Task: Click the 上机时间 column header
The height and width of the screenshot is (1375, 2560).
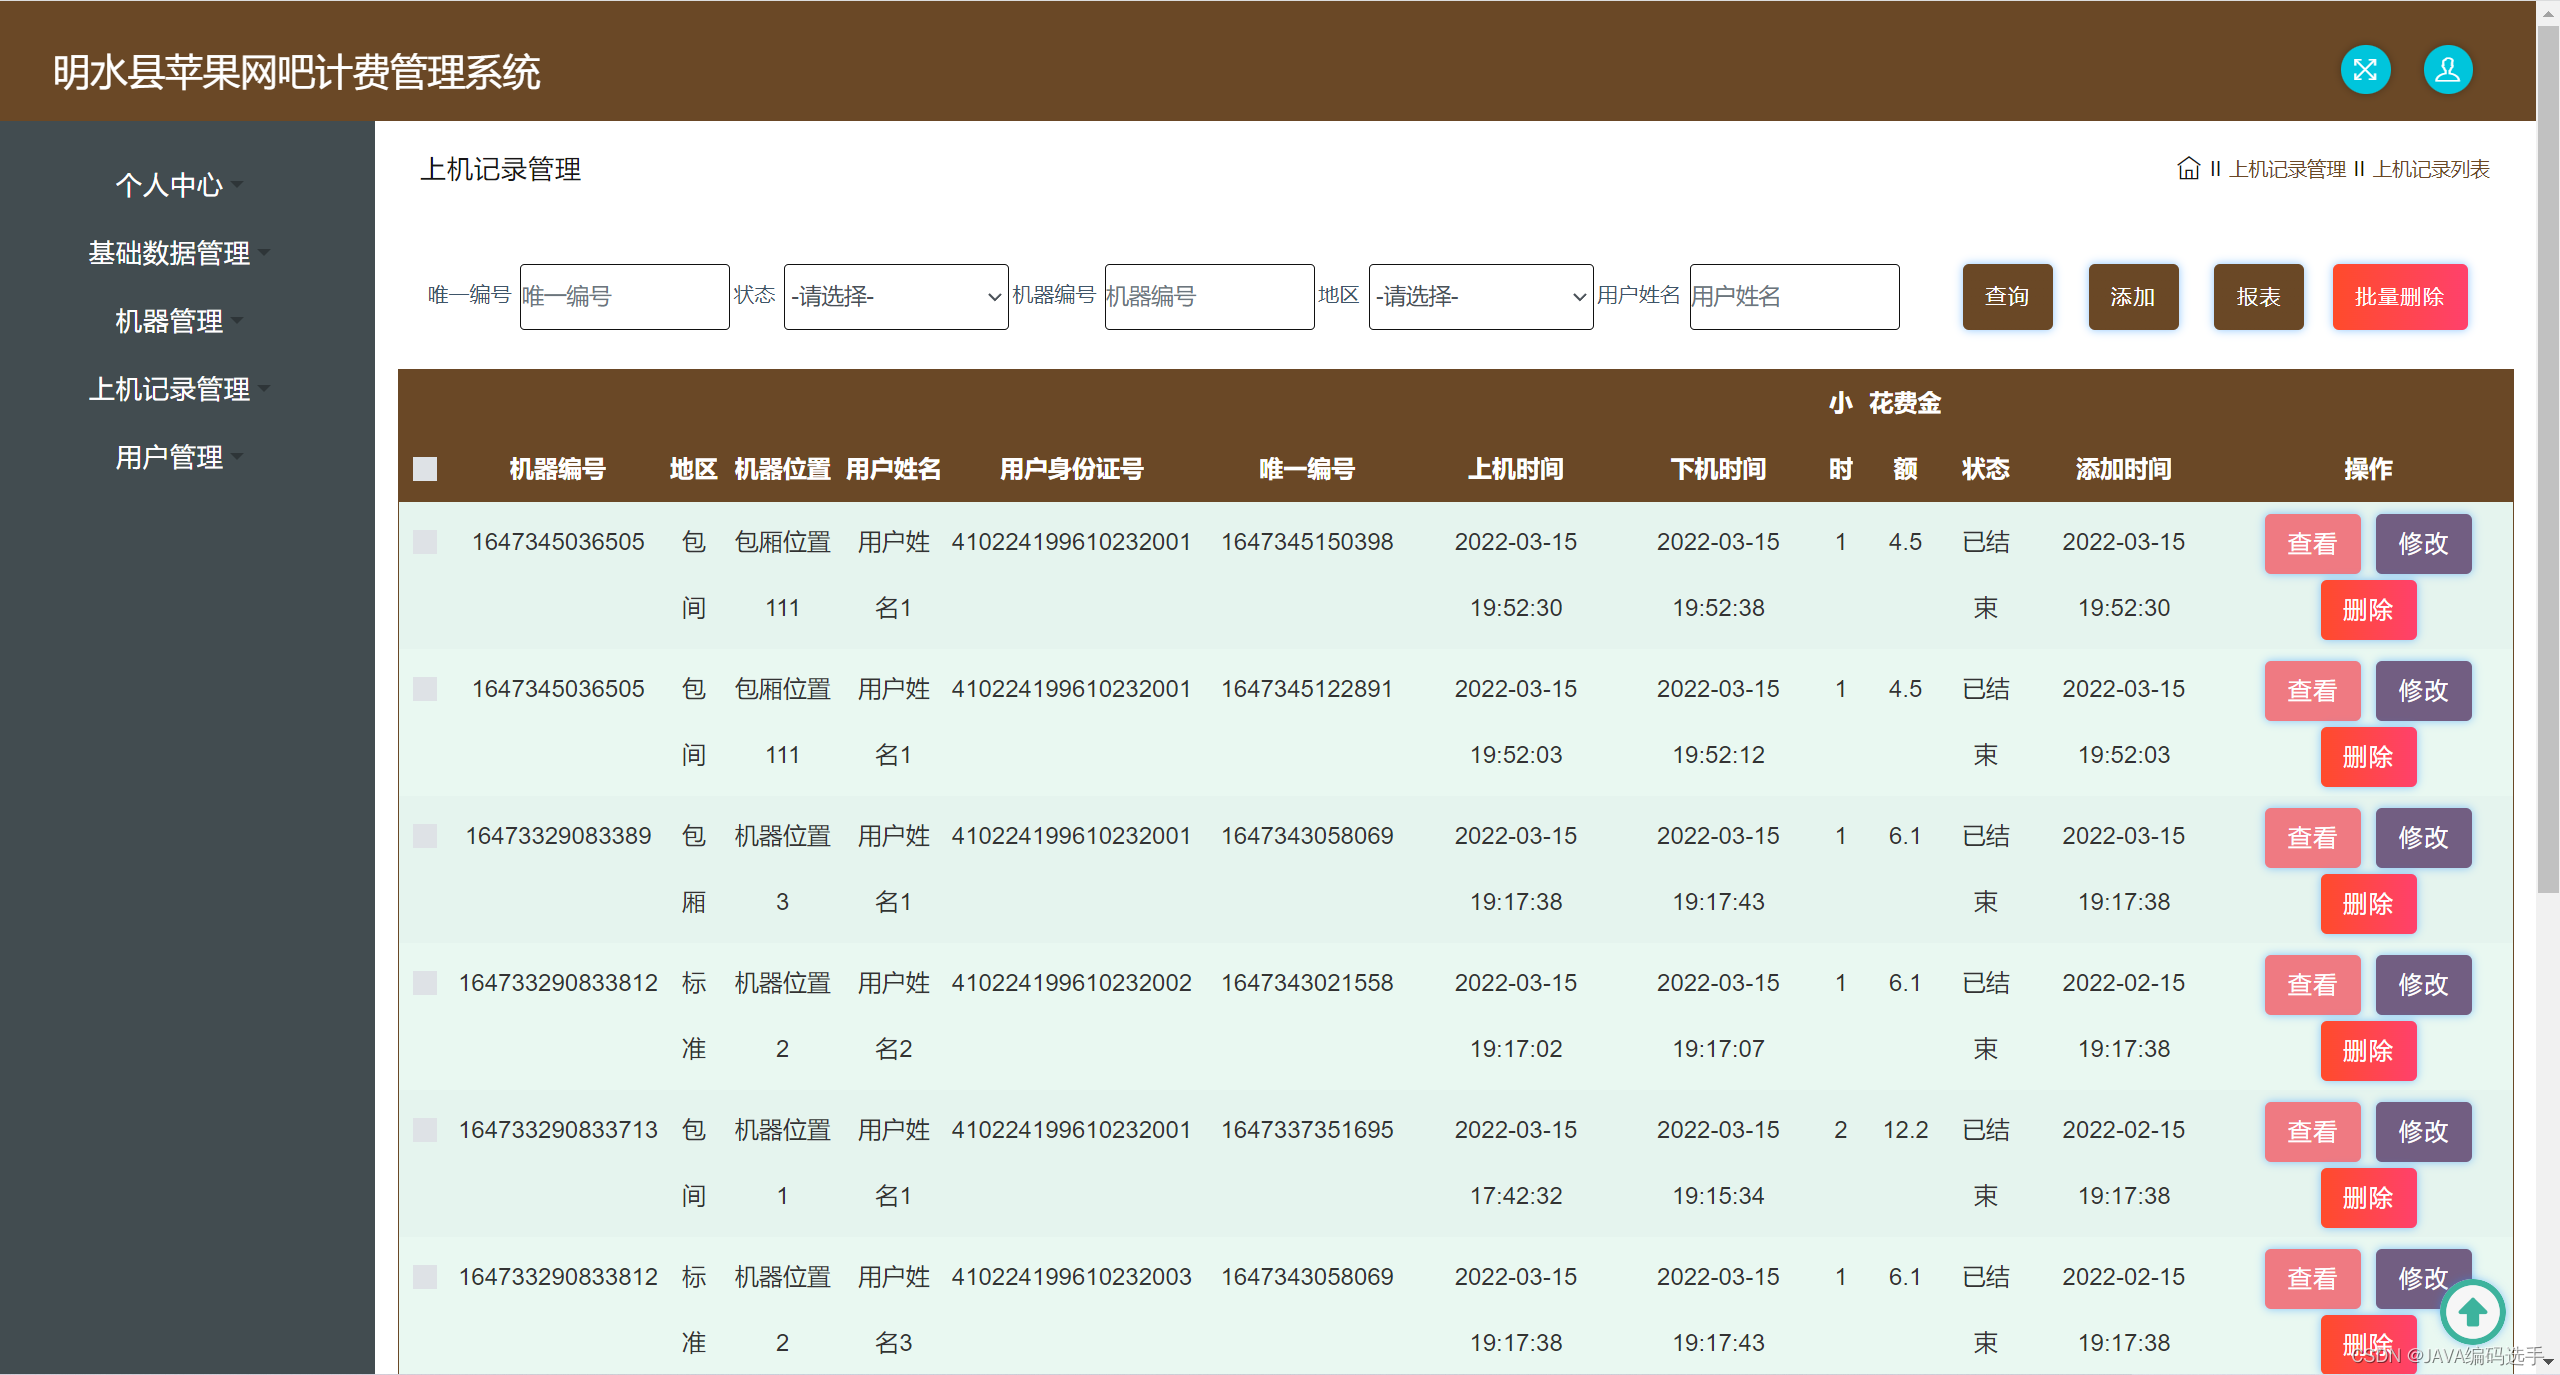Action: [1515, 469]
